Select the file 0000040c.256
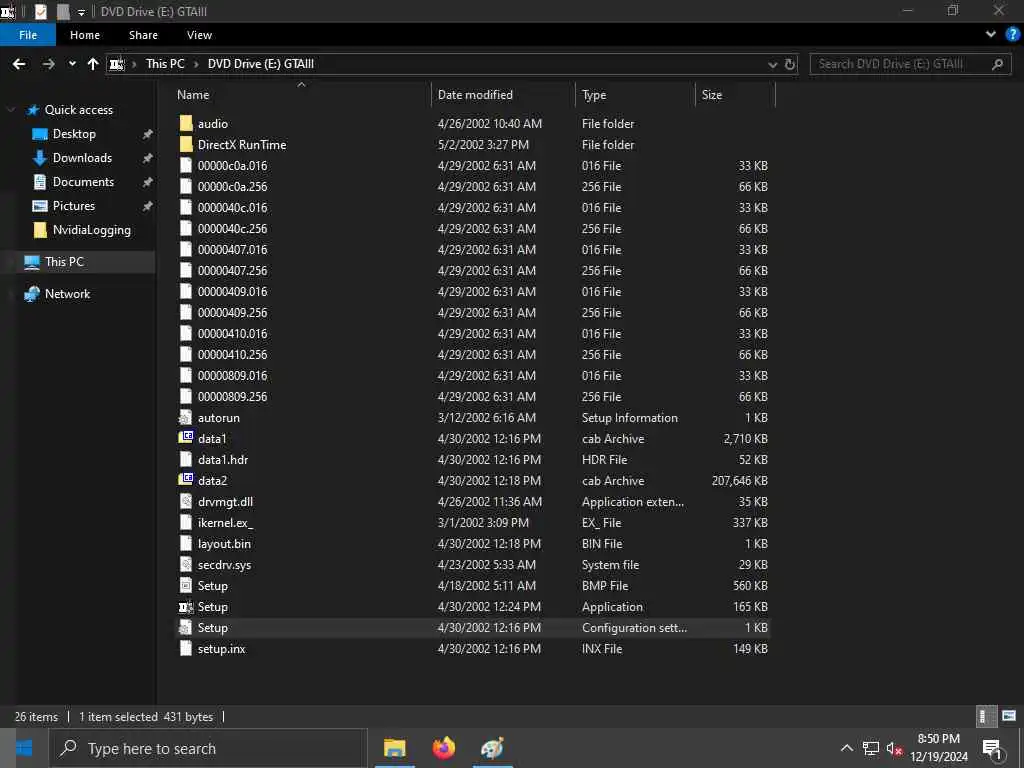Viewport: 1024px width, 768px height. pos(232,229)
